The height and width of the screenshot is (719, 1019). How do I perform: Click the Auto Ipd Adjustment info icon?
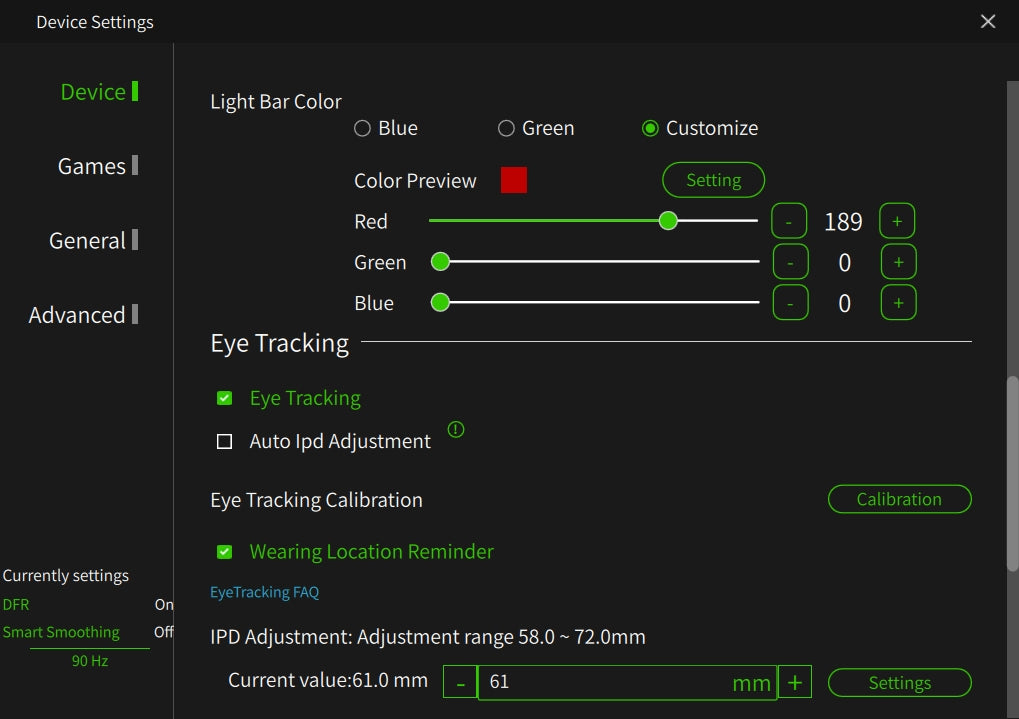click(456, 430)
